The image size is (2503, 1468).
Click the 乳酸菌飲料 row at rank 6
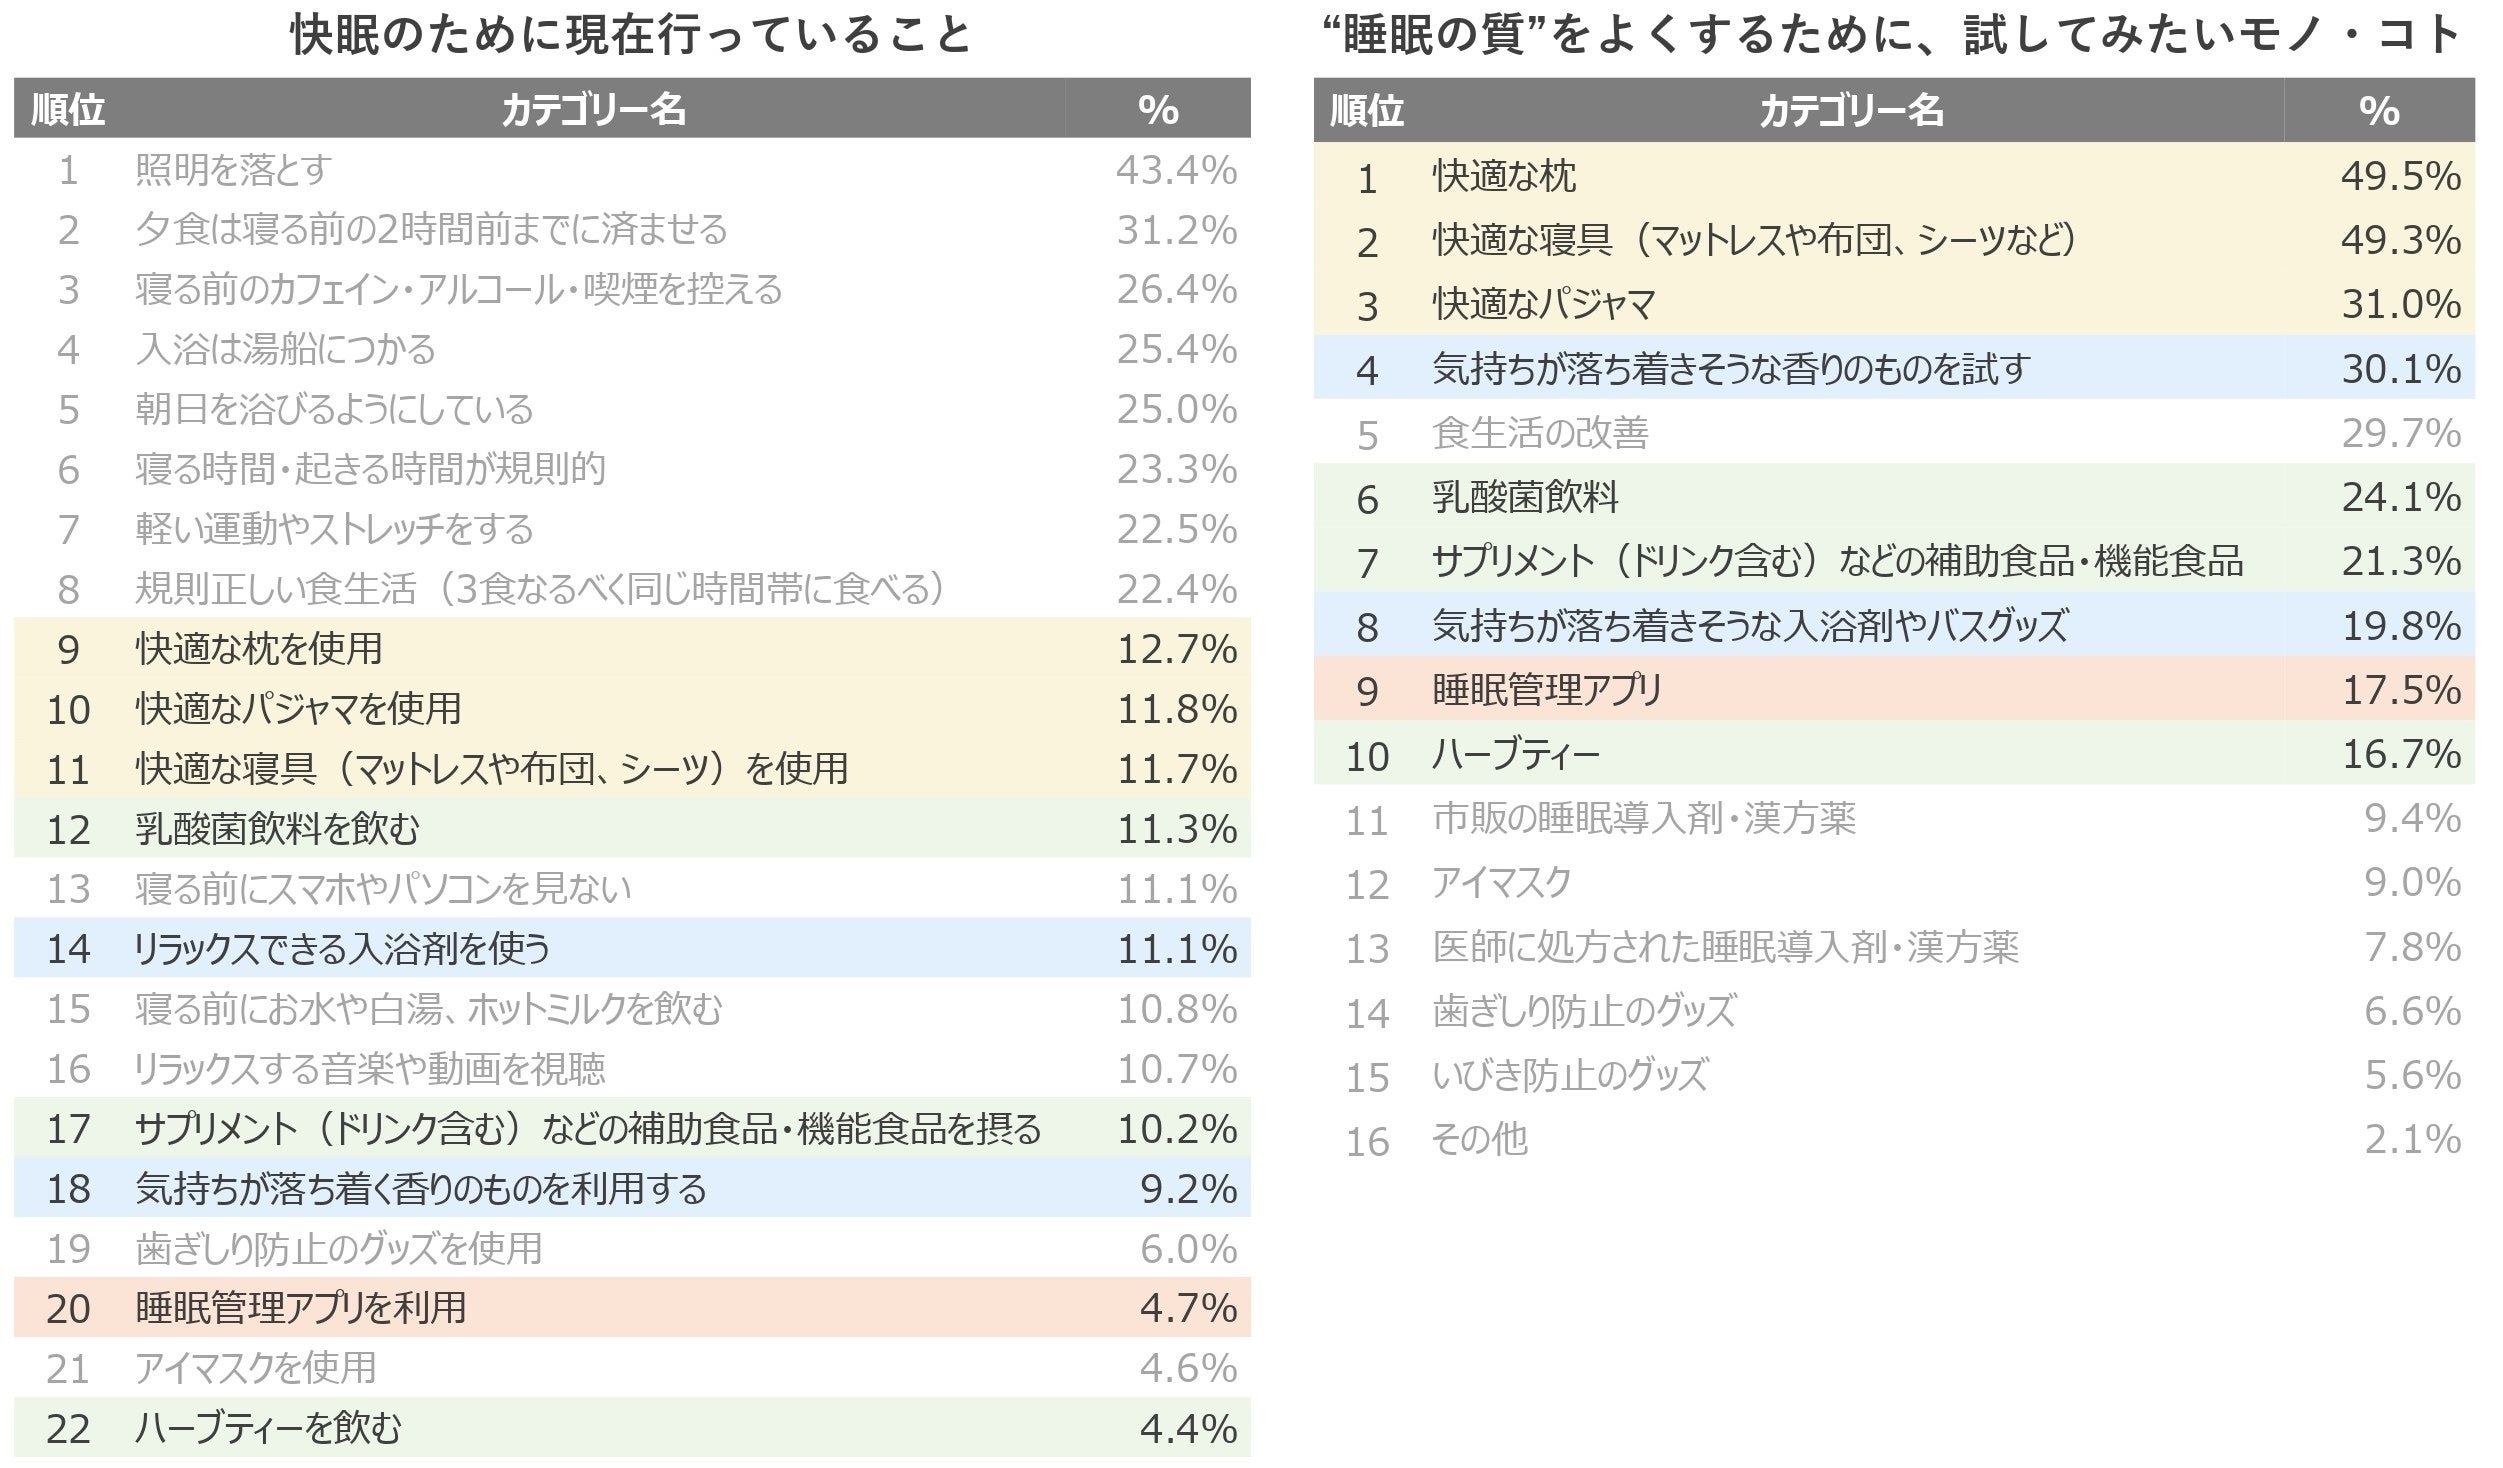click(x=1894, y=497)
